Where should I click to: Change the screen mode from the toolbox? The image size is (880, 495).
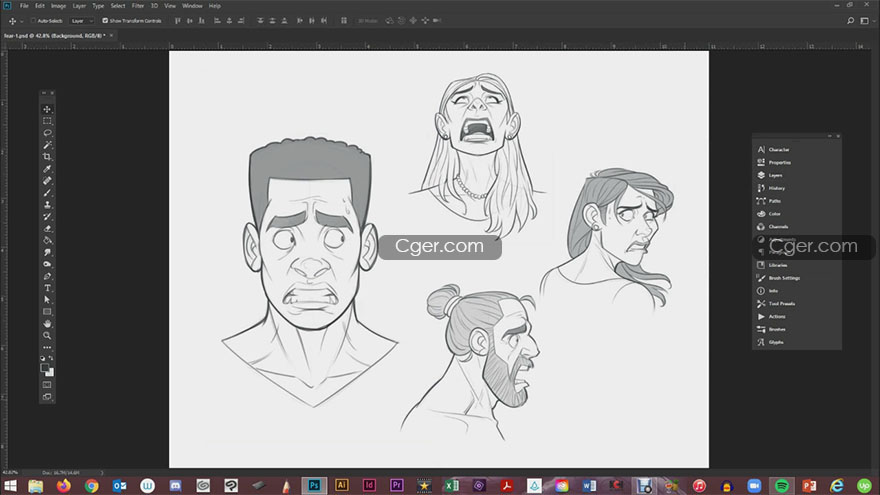coord(47,397)
